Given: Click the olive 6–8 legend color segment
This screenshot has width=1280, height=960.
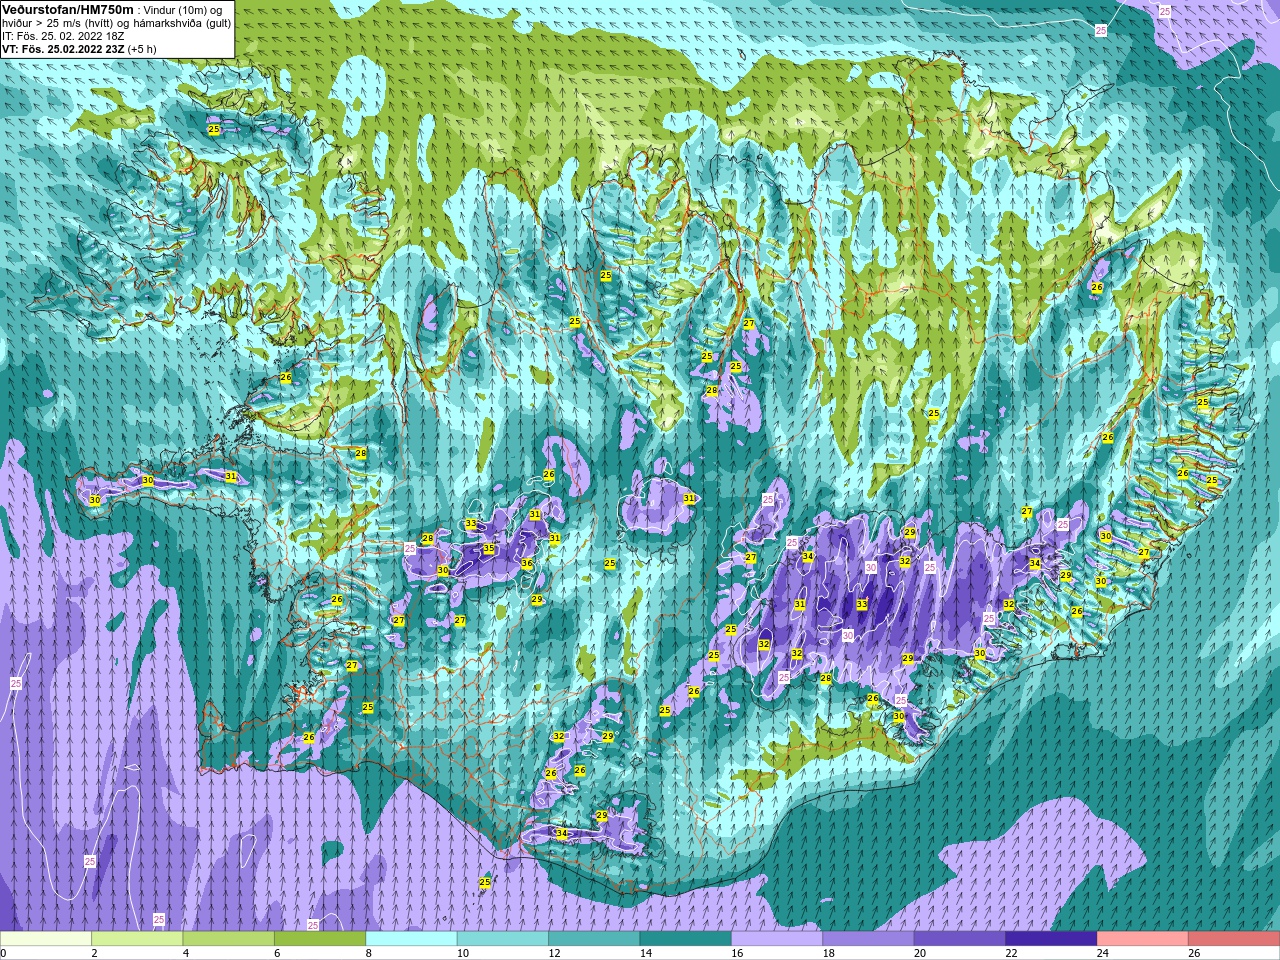Looking at the screenshot, I should click(x=320, y=939).
